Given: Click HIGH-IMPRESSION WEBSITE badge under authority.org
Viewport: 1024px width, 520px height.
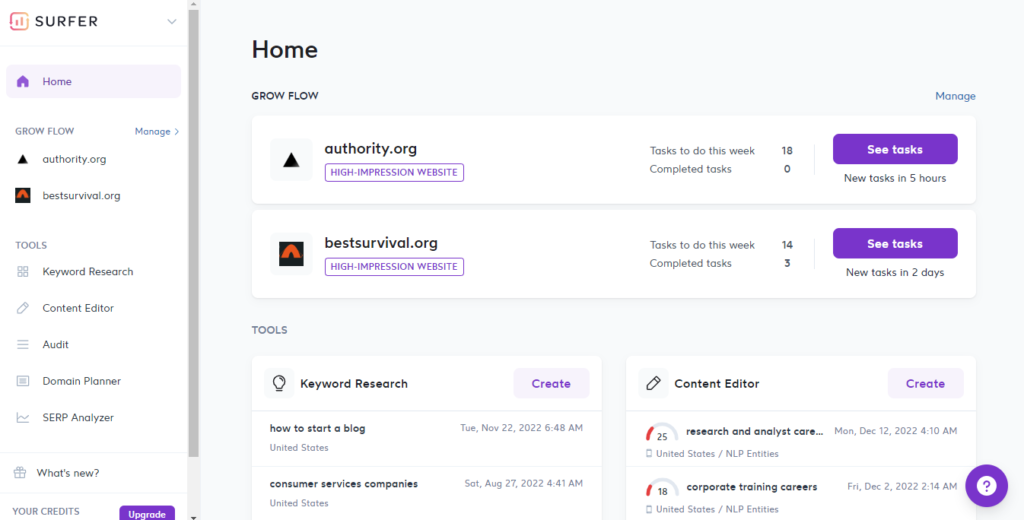Looking at the screenshot, I should pos(394,172).
